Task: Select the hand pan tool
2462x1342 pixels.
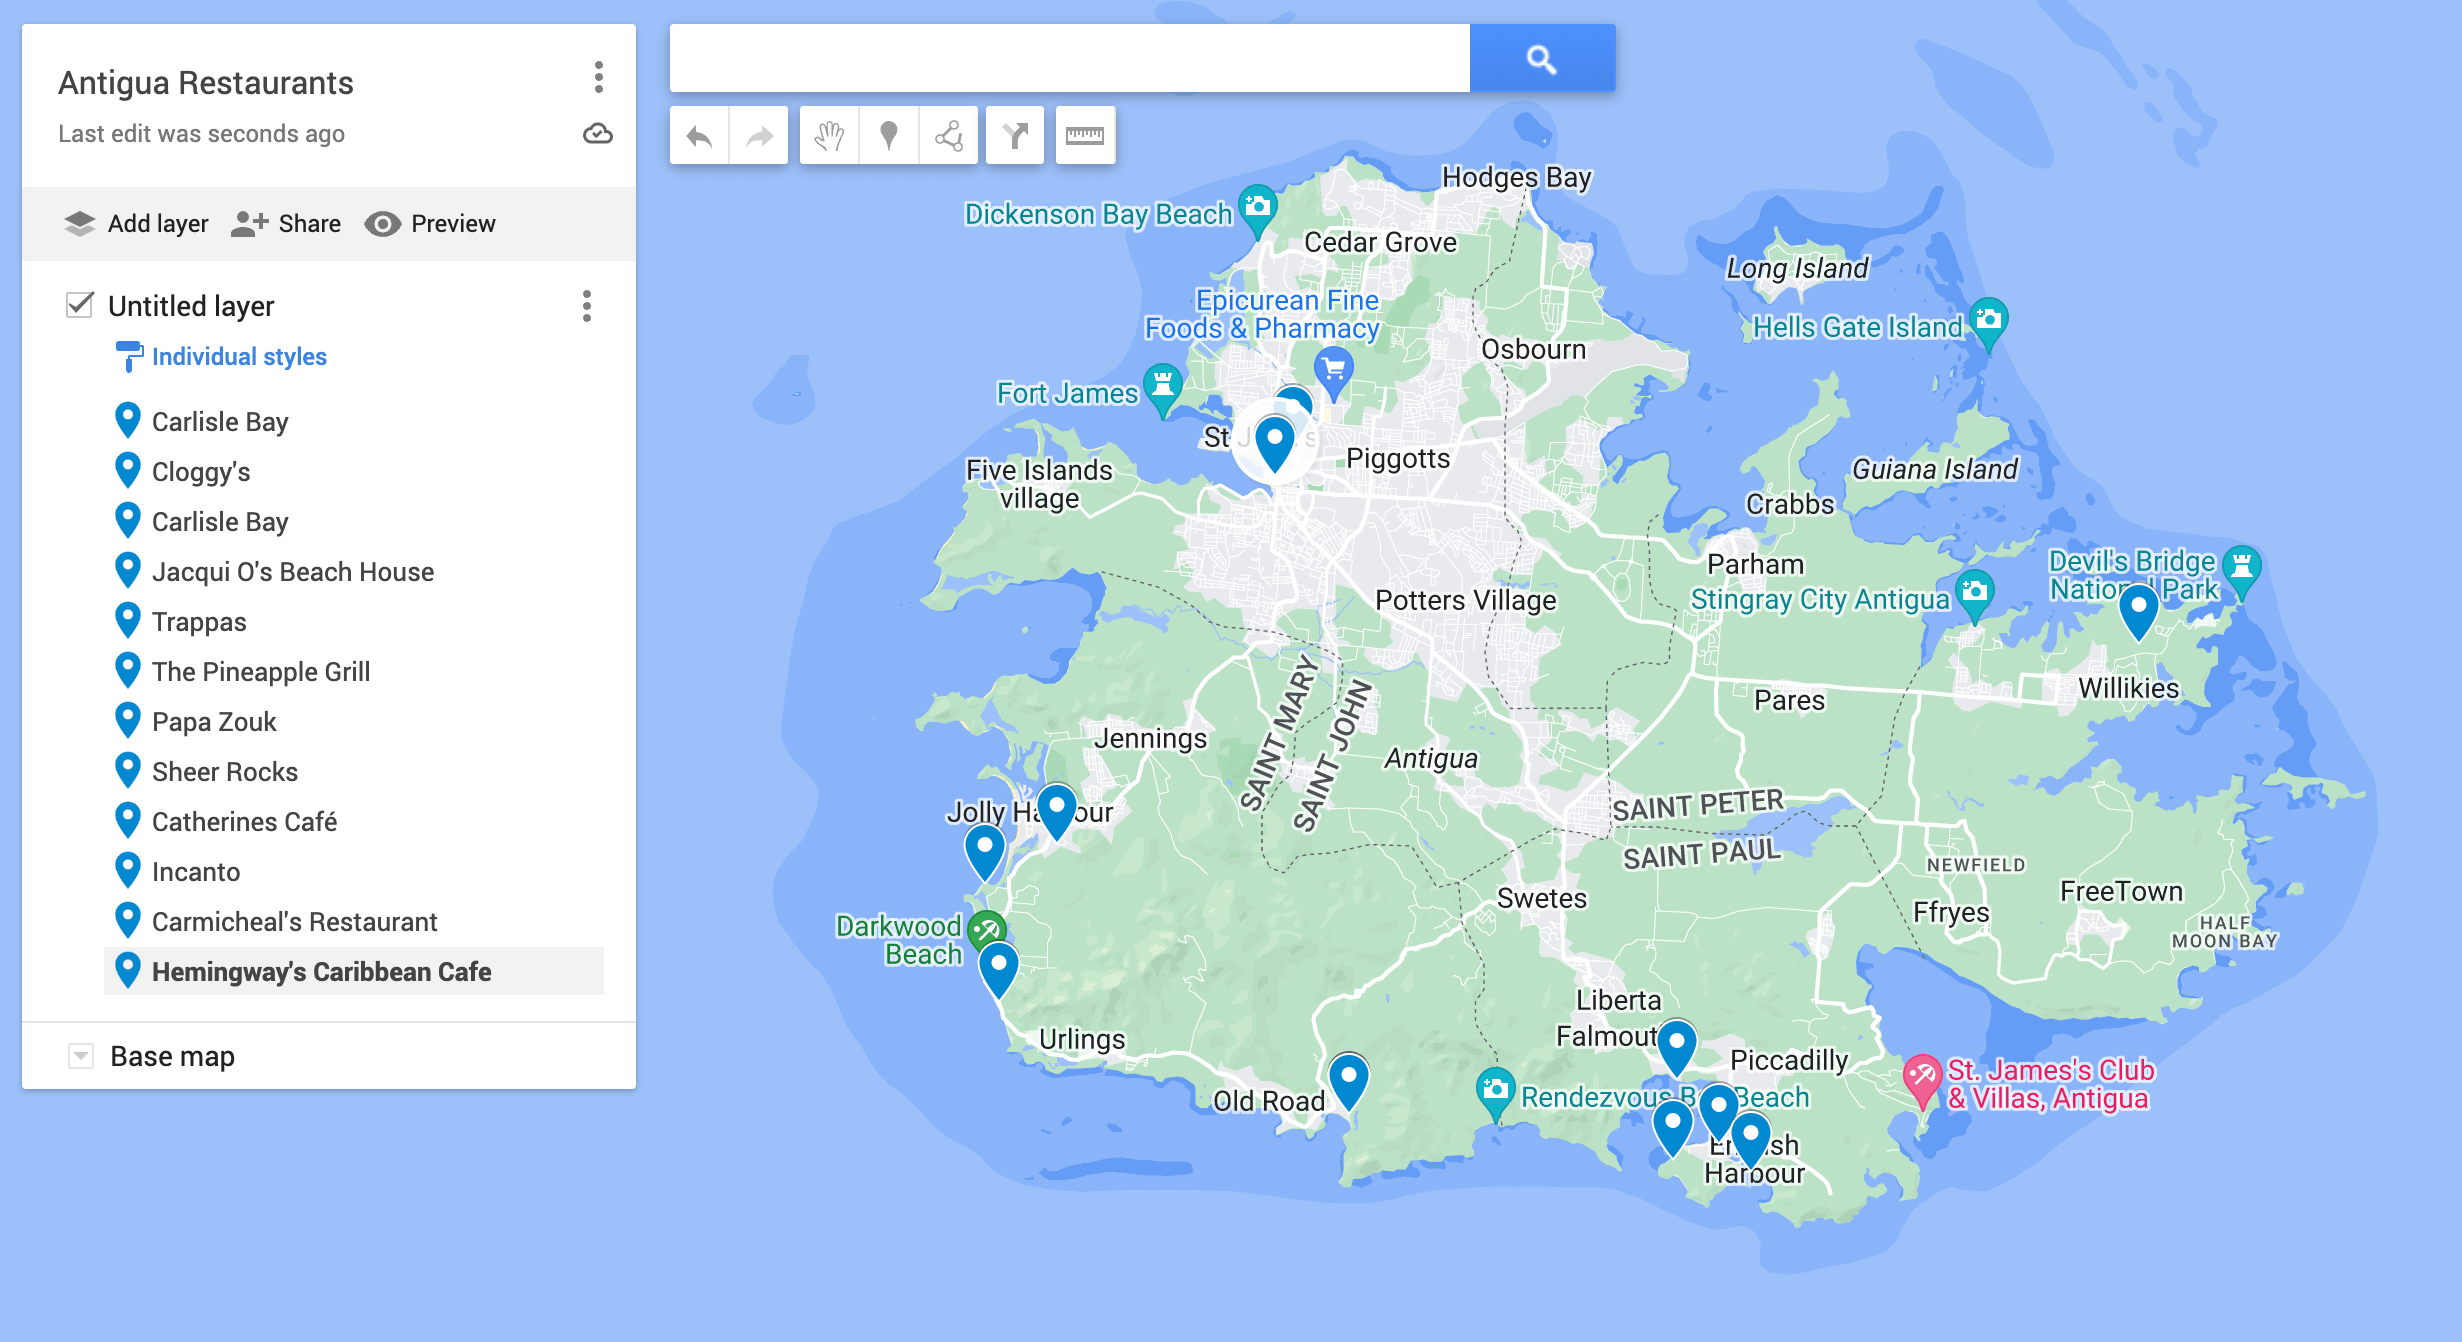Action: [x=829, y=135]
